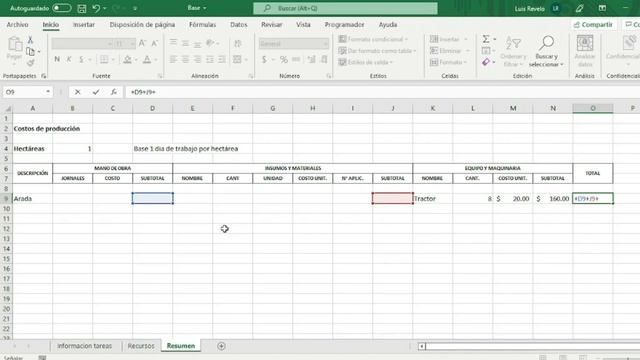Open the Archivo menu
640x360 pixels.
point(18,24)
